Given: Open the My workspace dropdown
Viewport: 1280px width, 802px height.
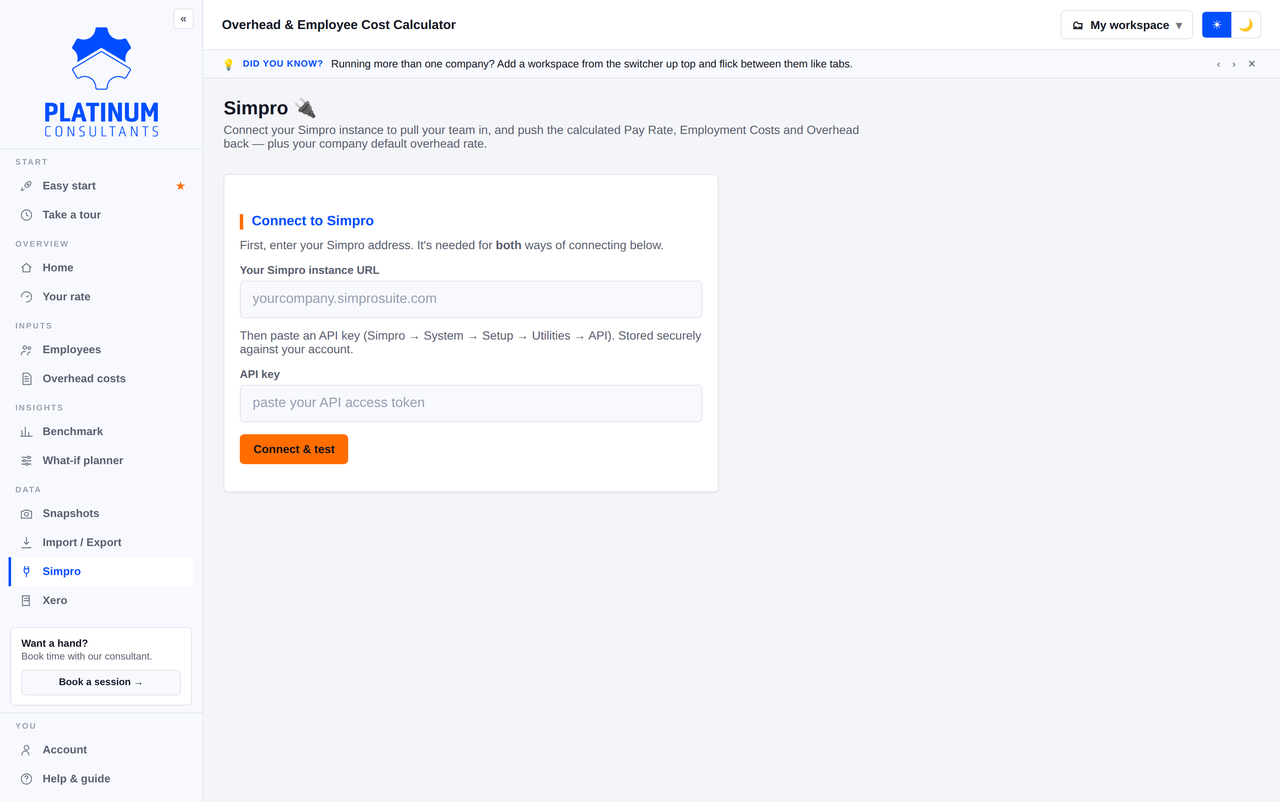Looking at the screenshot, I should 1126,25.
